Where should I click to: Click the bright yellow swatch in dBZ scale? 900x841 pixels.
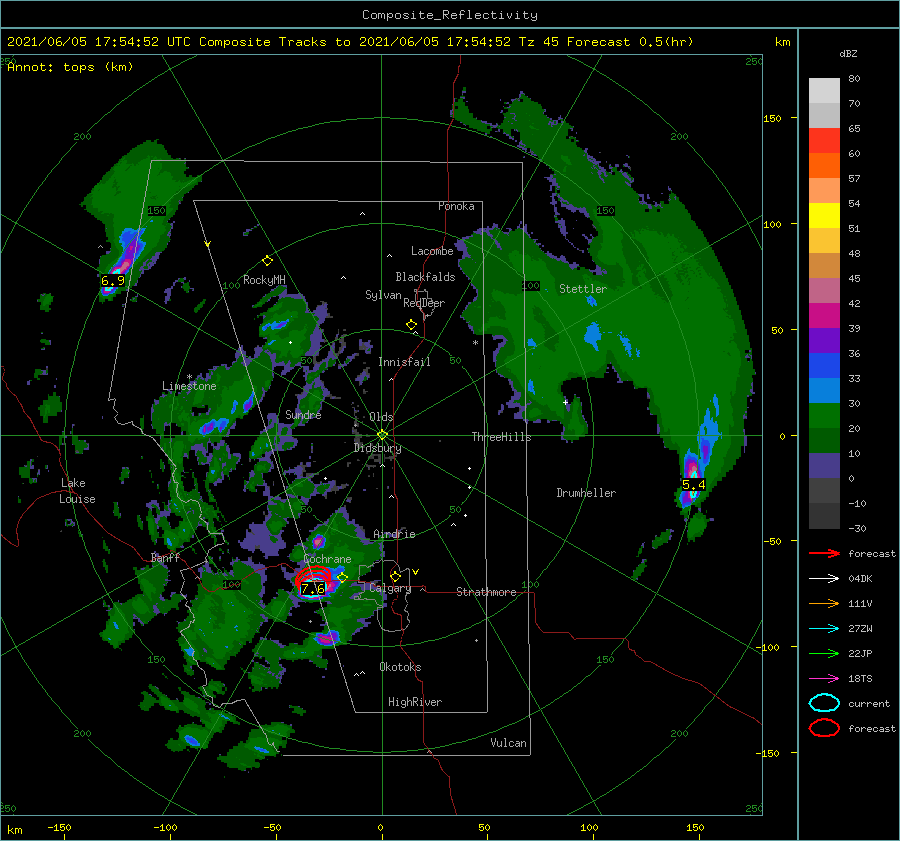point(824,215)
